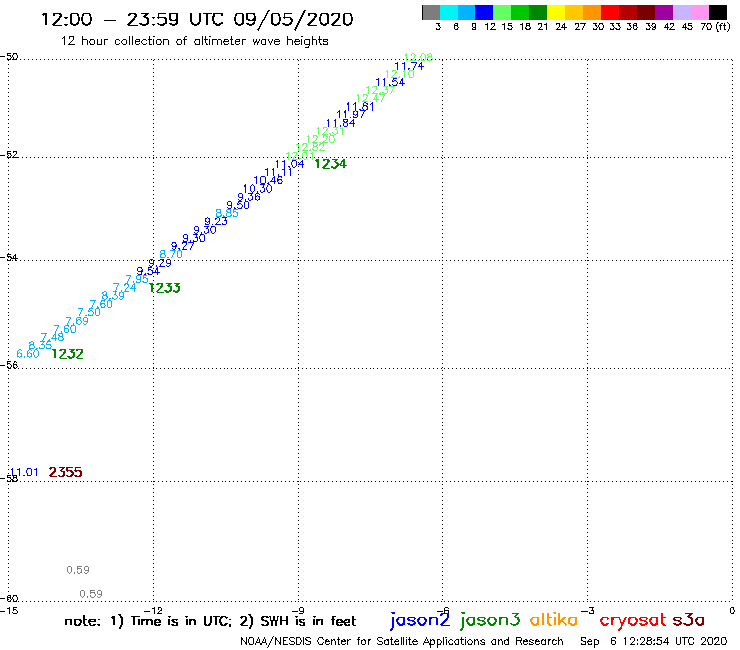Click the wave height value 7.50
Image resolution: width=740 pixels, height=650 pixels.
click(89, 312)
